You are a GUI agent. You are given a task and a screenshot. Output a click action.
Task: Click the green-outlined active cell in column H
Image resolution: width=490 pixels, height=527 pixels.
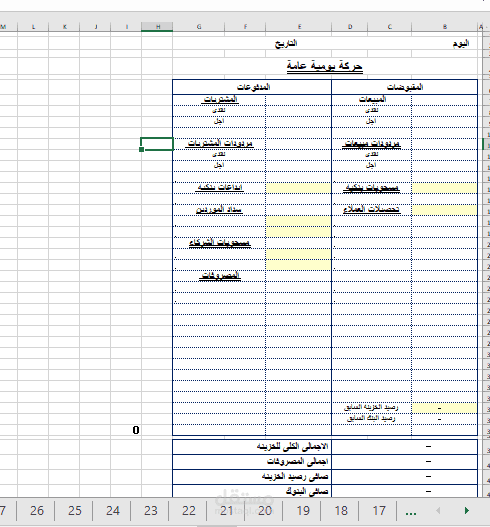(157, 144)
